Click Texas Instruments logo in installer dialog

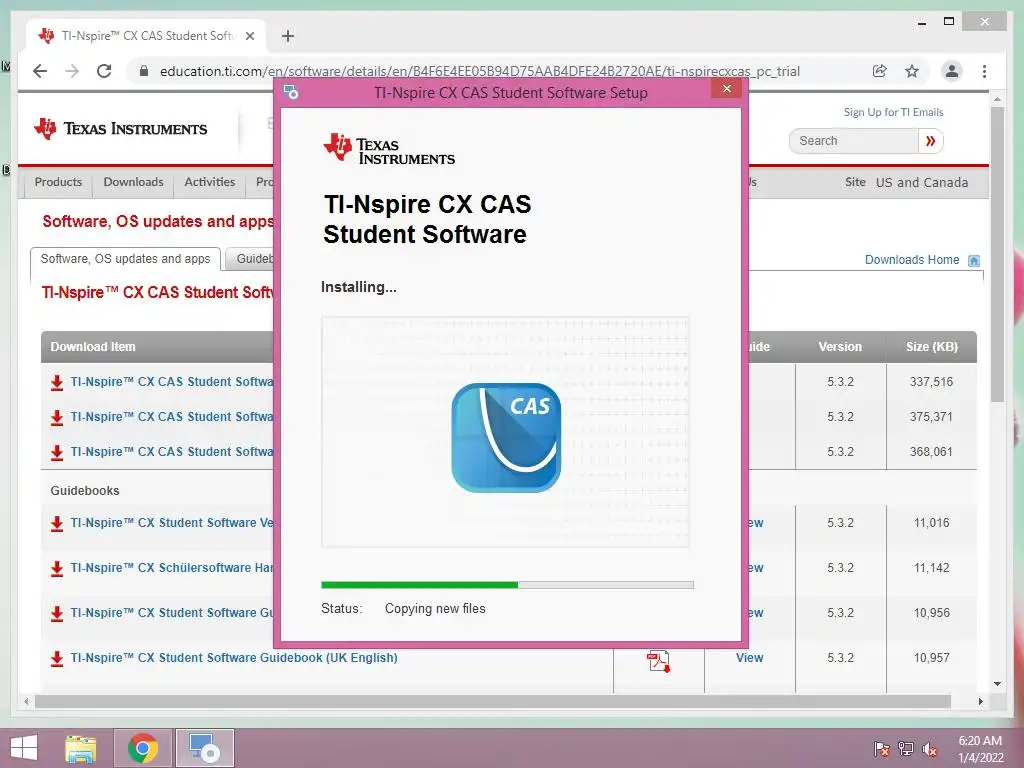tap(389, 150)
